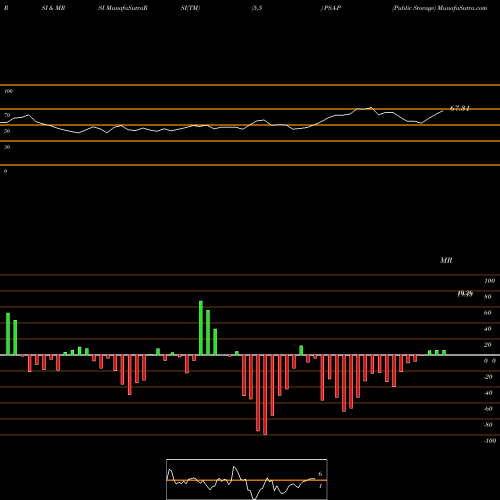Click the "SI MunafaSutraR" header label
Image resolution: width=500 pixels, height=500 pixels.
point(123,8)
